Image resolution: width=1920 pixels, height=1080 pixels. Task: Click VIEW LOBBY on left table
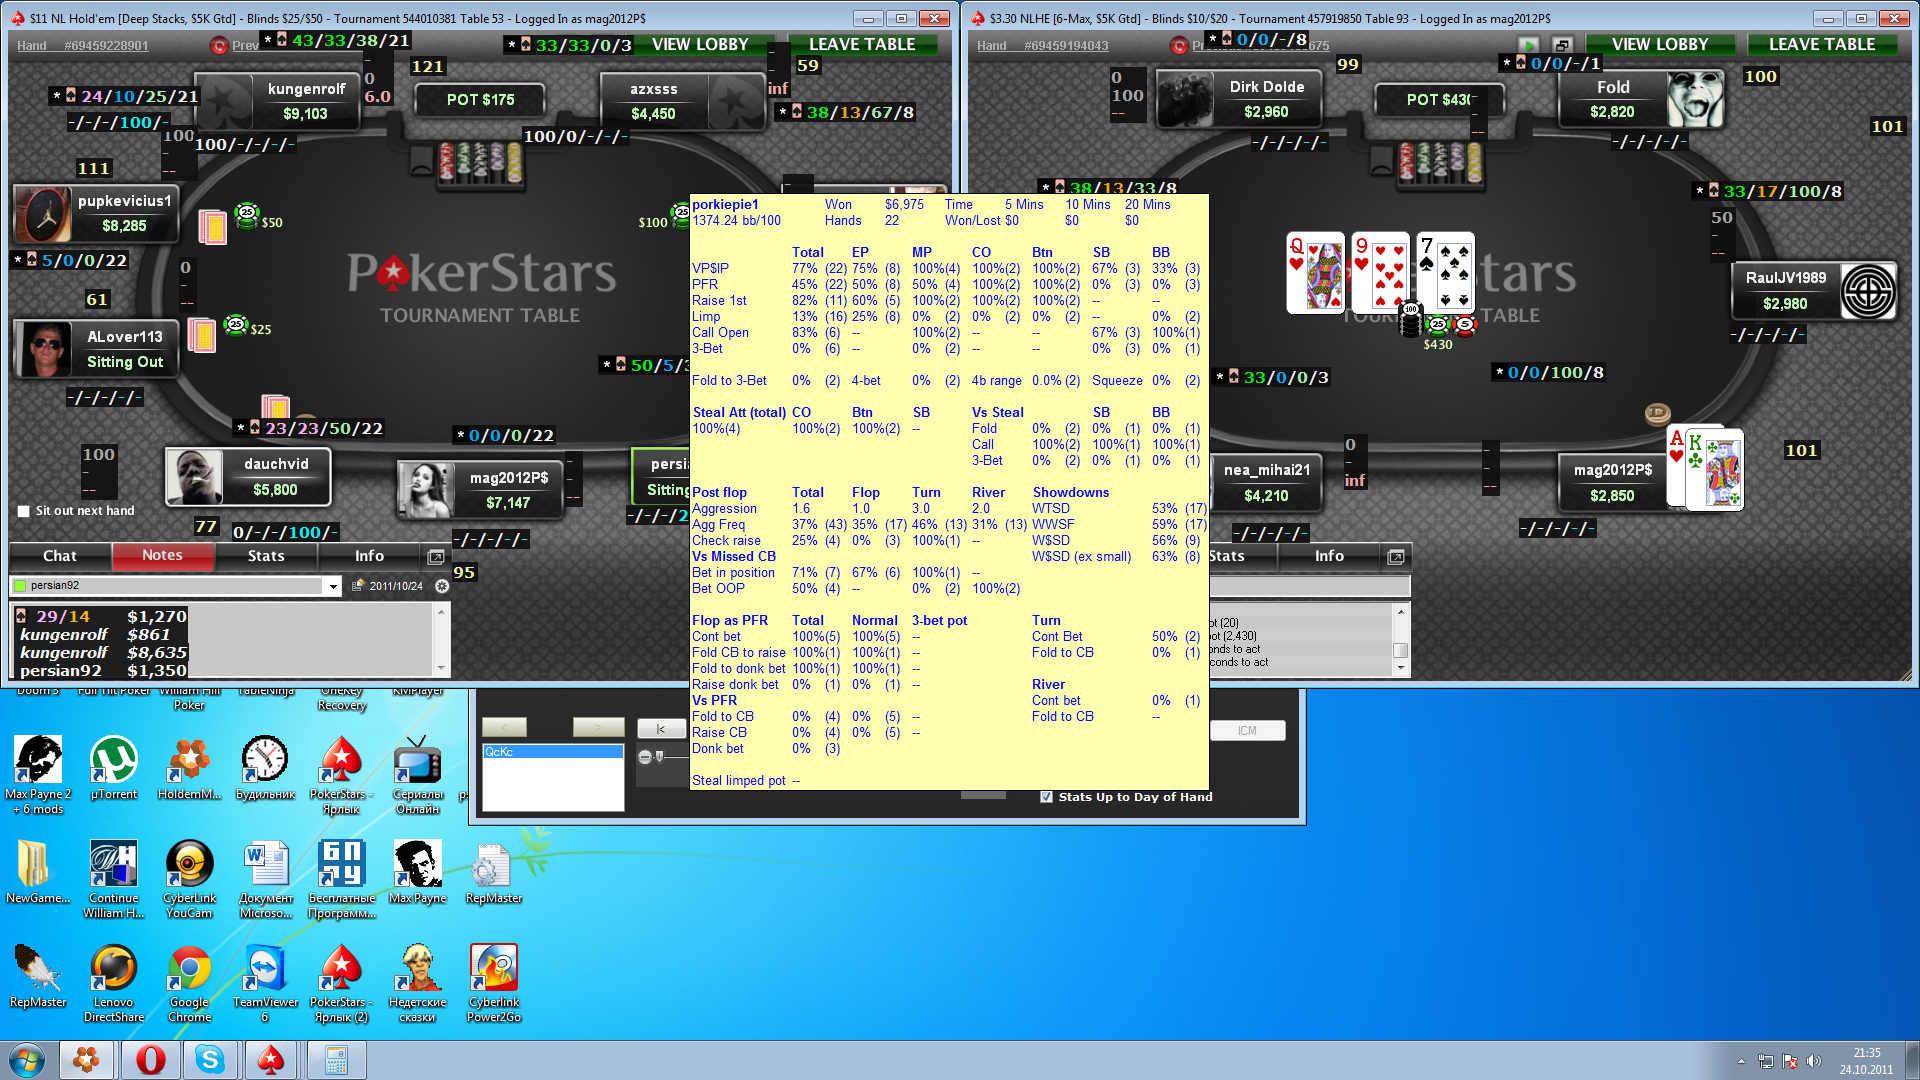[x=701, y=45]
